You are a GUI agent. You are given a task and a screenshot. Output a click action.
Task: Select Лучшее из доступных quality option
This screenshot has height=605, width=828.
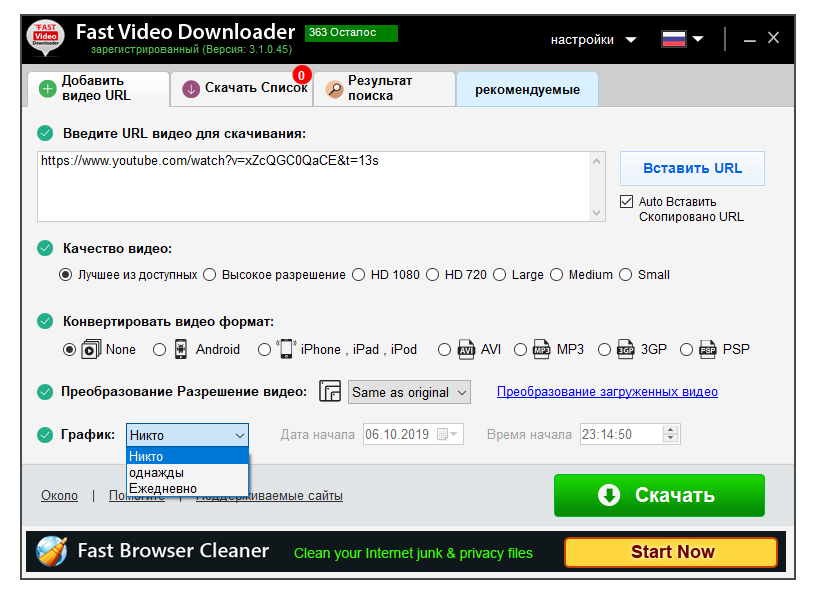pyautogui.click(x=65, y=275)
